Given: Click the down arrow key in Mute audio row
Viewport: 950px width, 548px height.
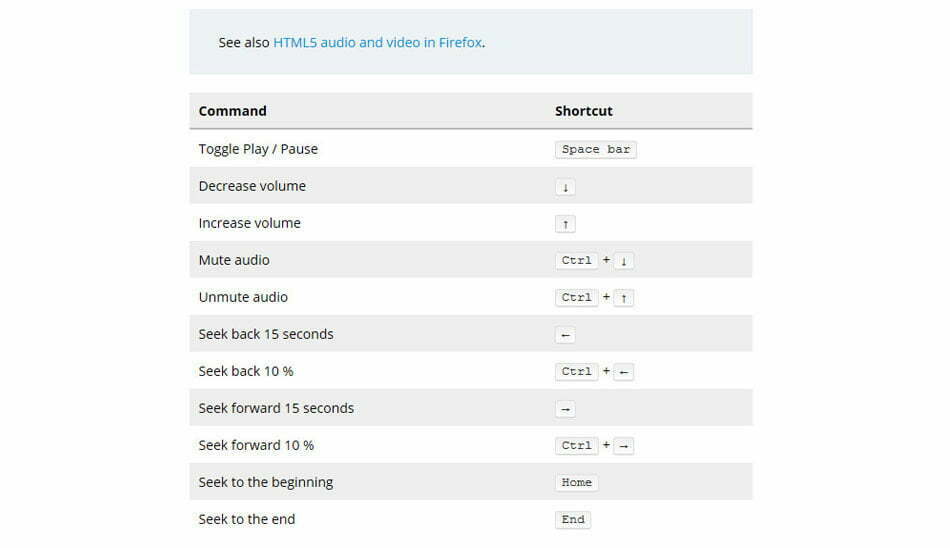Looking at the screenshot, I should coord(623,261).
